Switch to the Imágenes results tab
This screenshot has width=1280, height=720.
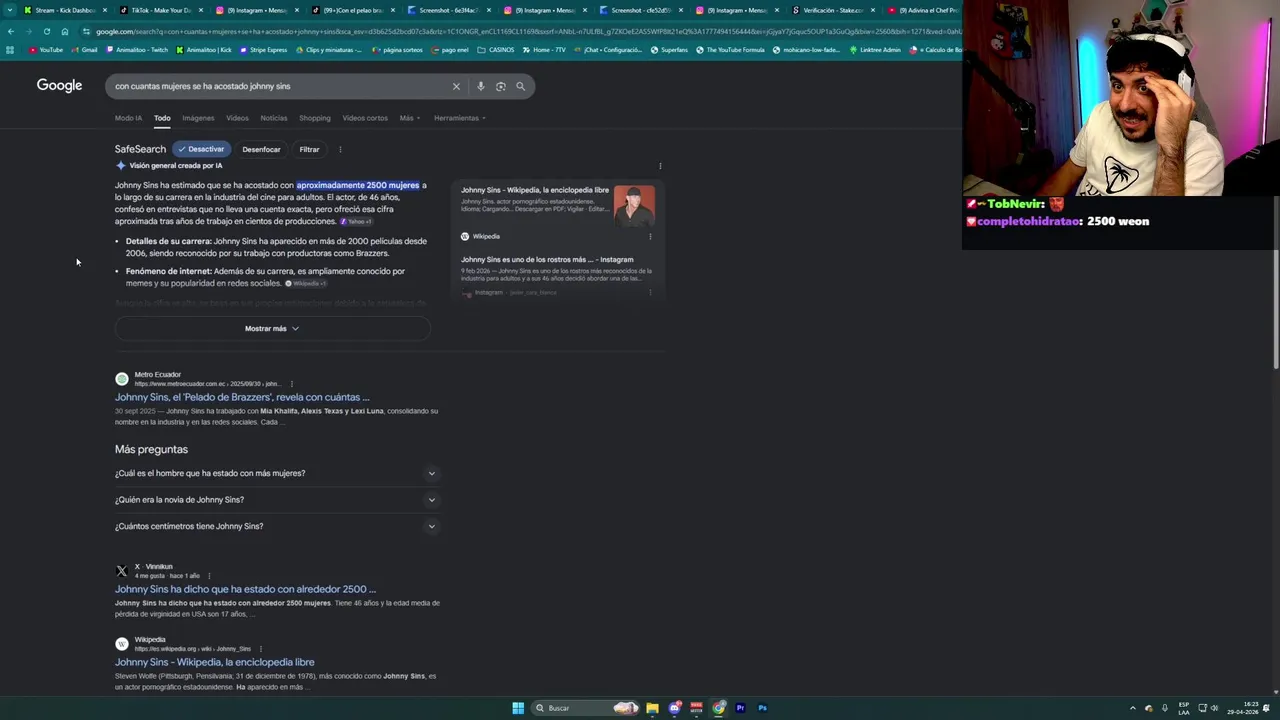(x=198, y=118)
